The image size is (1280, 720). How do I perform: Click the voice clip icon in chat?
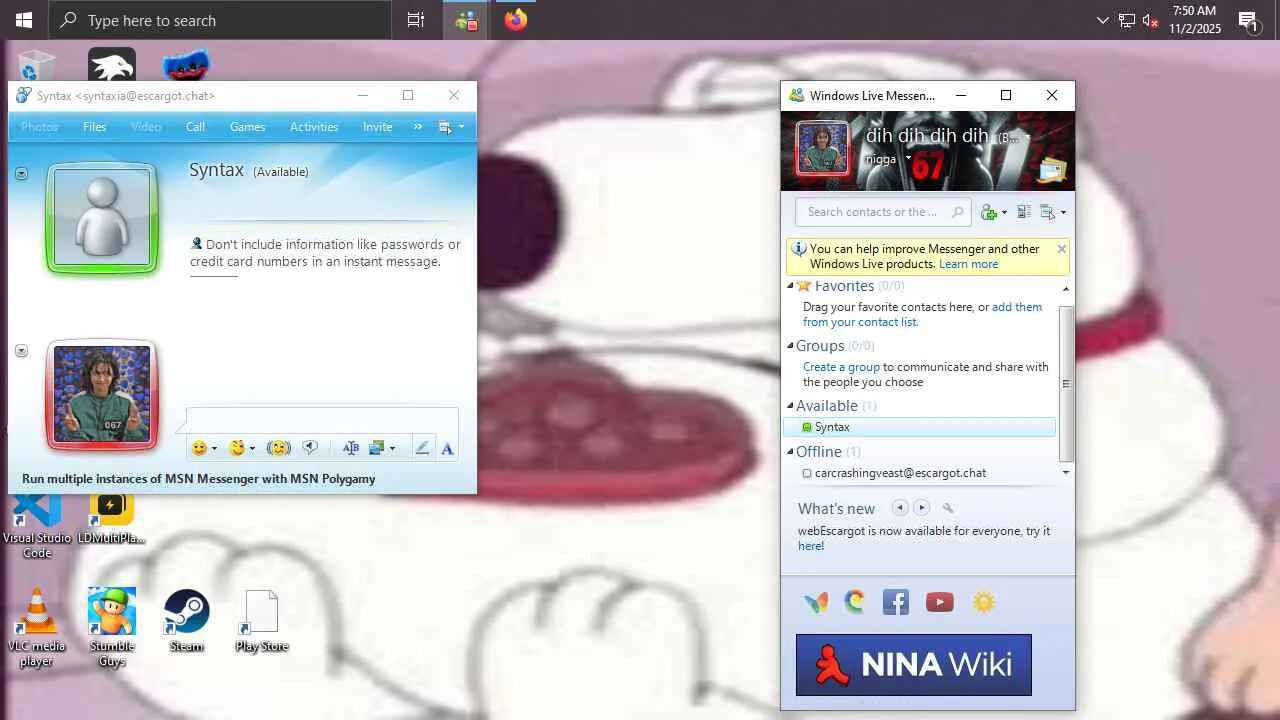(x=311, y=448)
